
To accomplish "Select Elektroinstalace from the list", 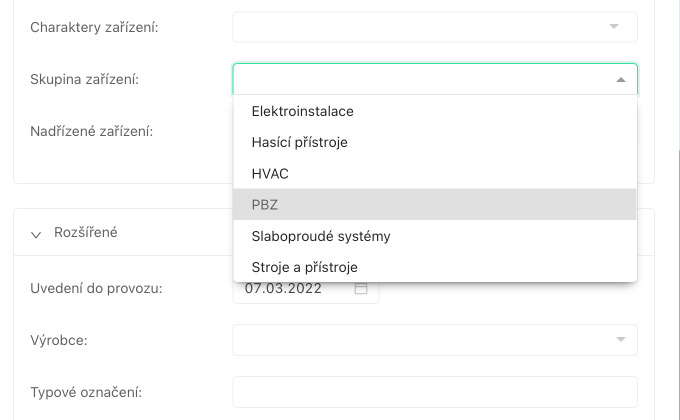I will (x=302, y=111).
